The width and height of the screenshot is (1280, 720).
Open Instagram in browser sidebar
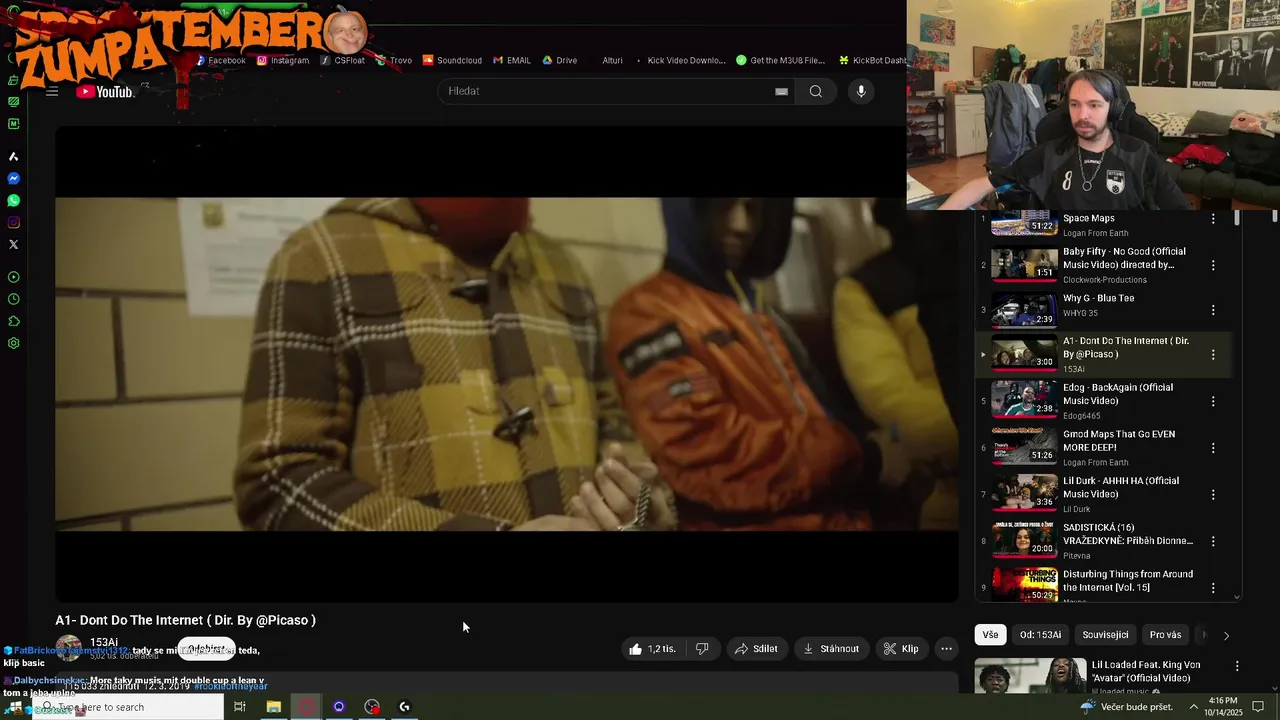point(13,223)
